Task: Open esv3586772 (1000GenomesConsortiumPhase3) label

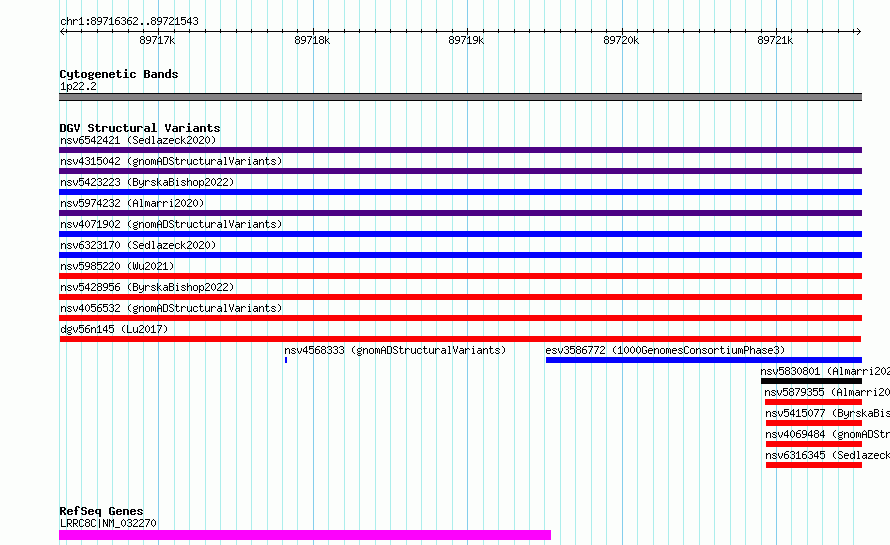Action: (665, 350)
